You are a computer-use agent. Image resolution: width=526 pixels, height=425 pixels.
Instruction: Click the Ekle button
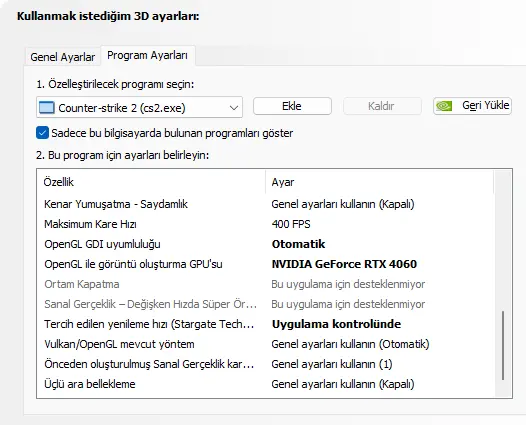click(292, 106)
